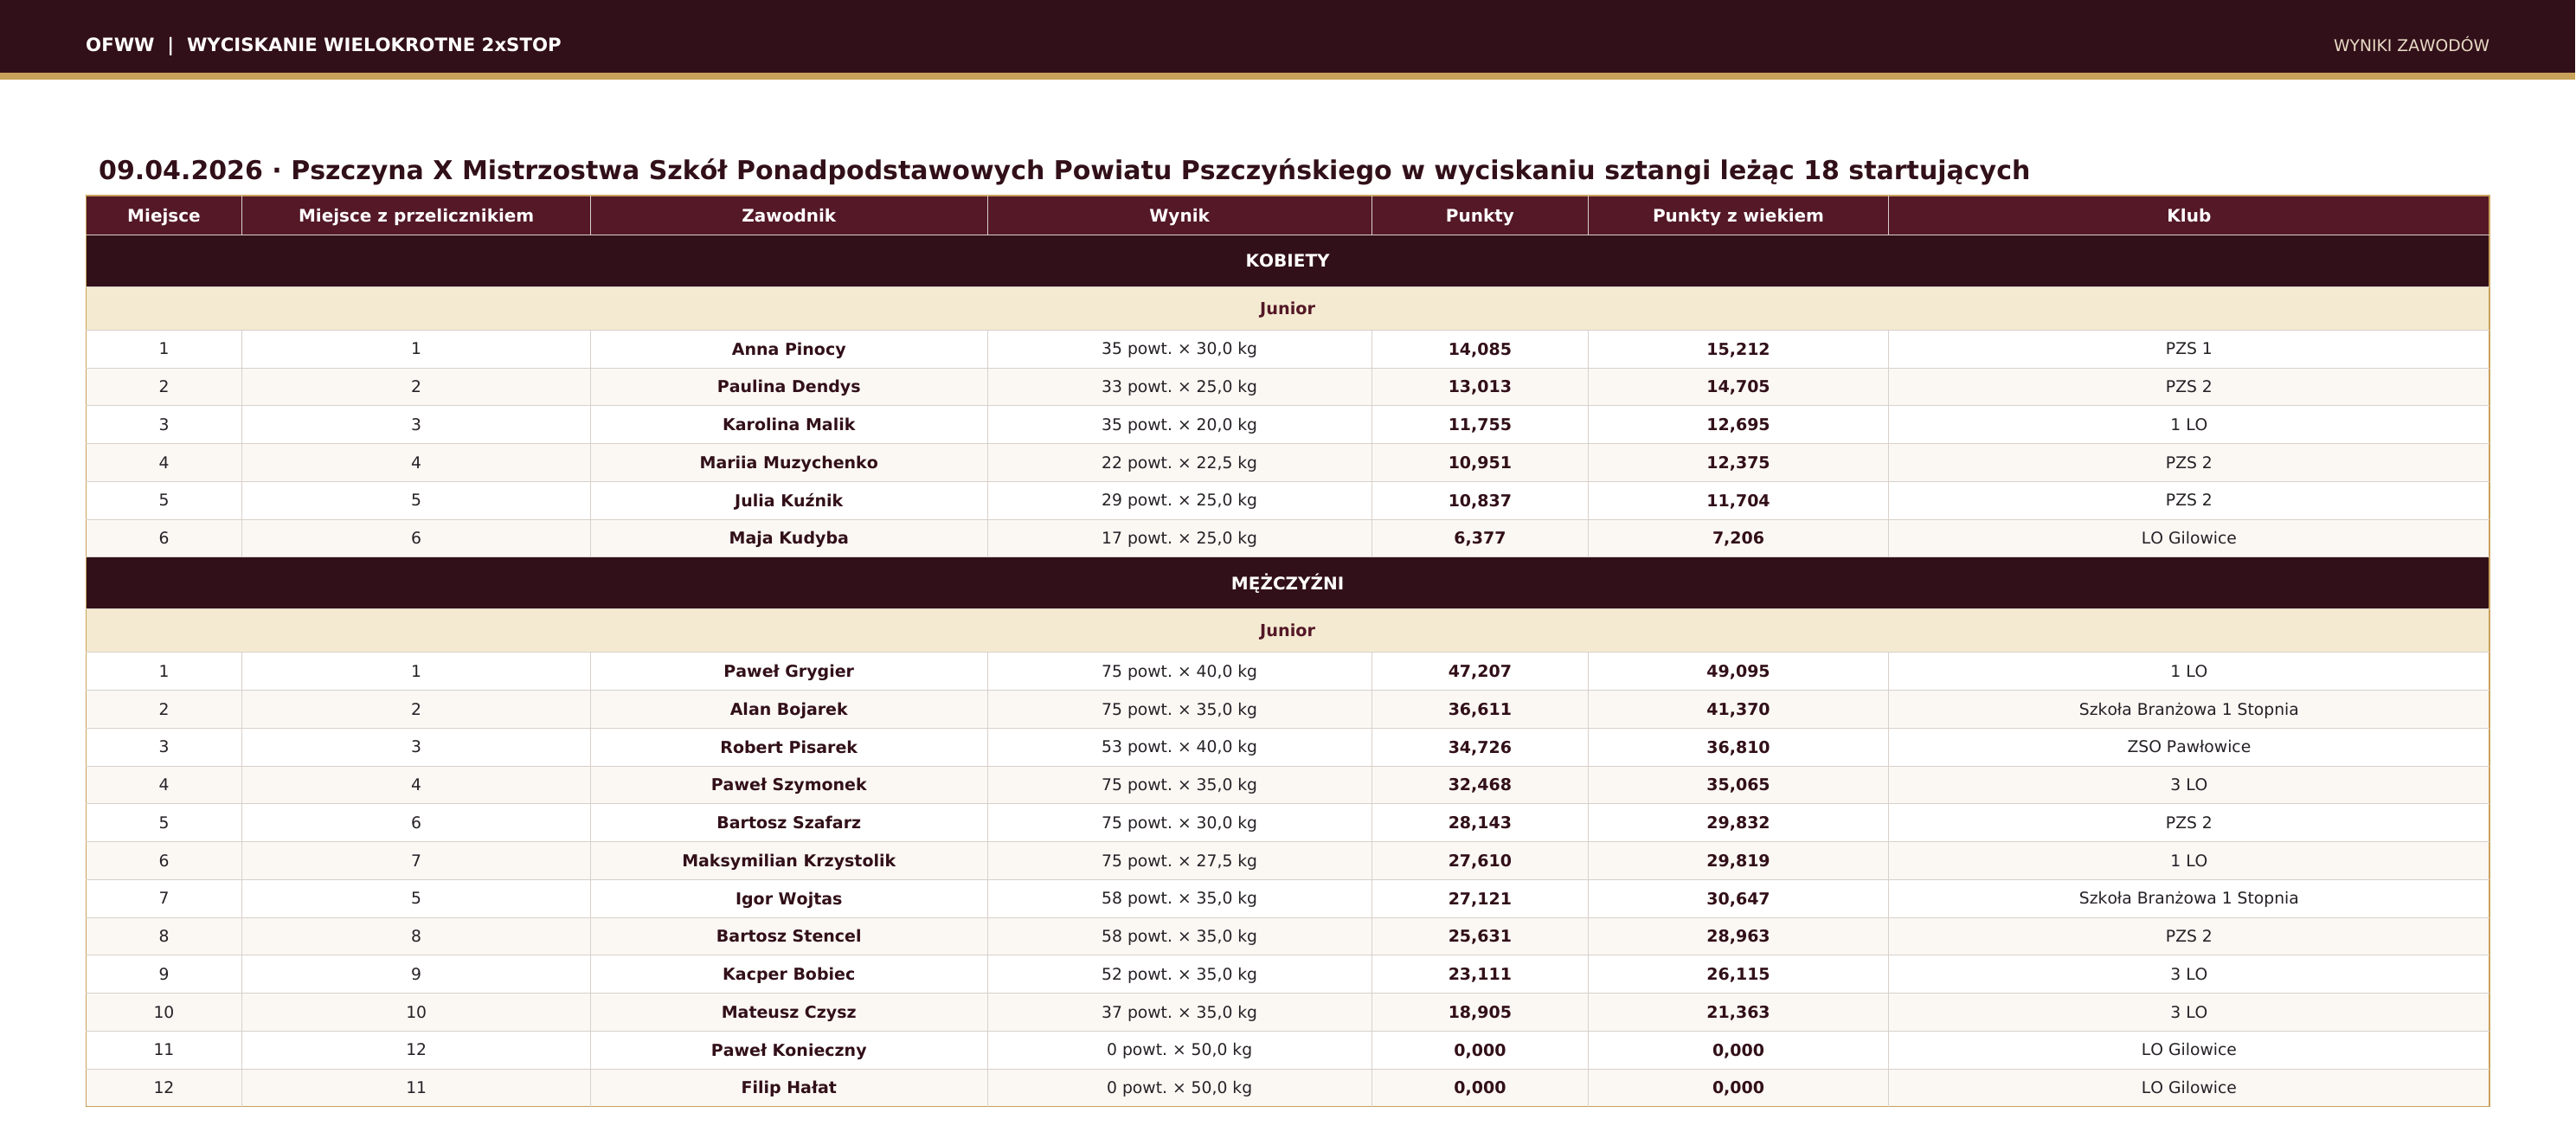Click the Junior subheader under MĘŻCZYŹNI
This screenshot has height=1132, width=2576.
pyautogui.click(x=1288, y=631)
